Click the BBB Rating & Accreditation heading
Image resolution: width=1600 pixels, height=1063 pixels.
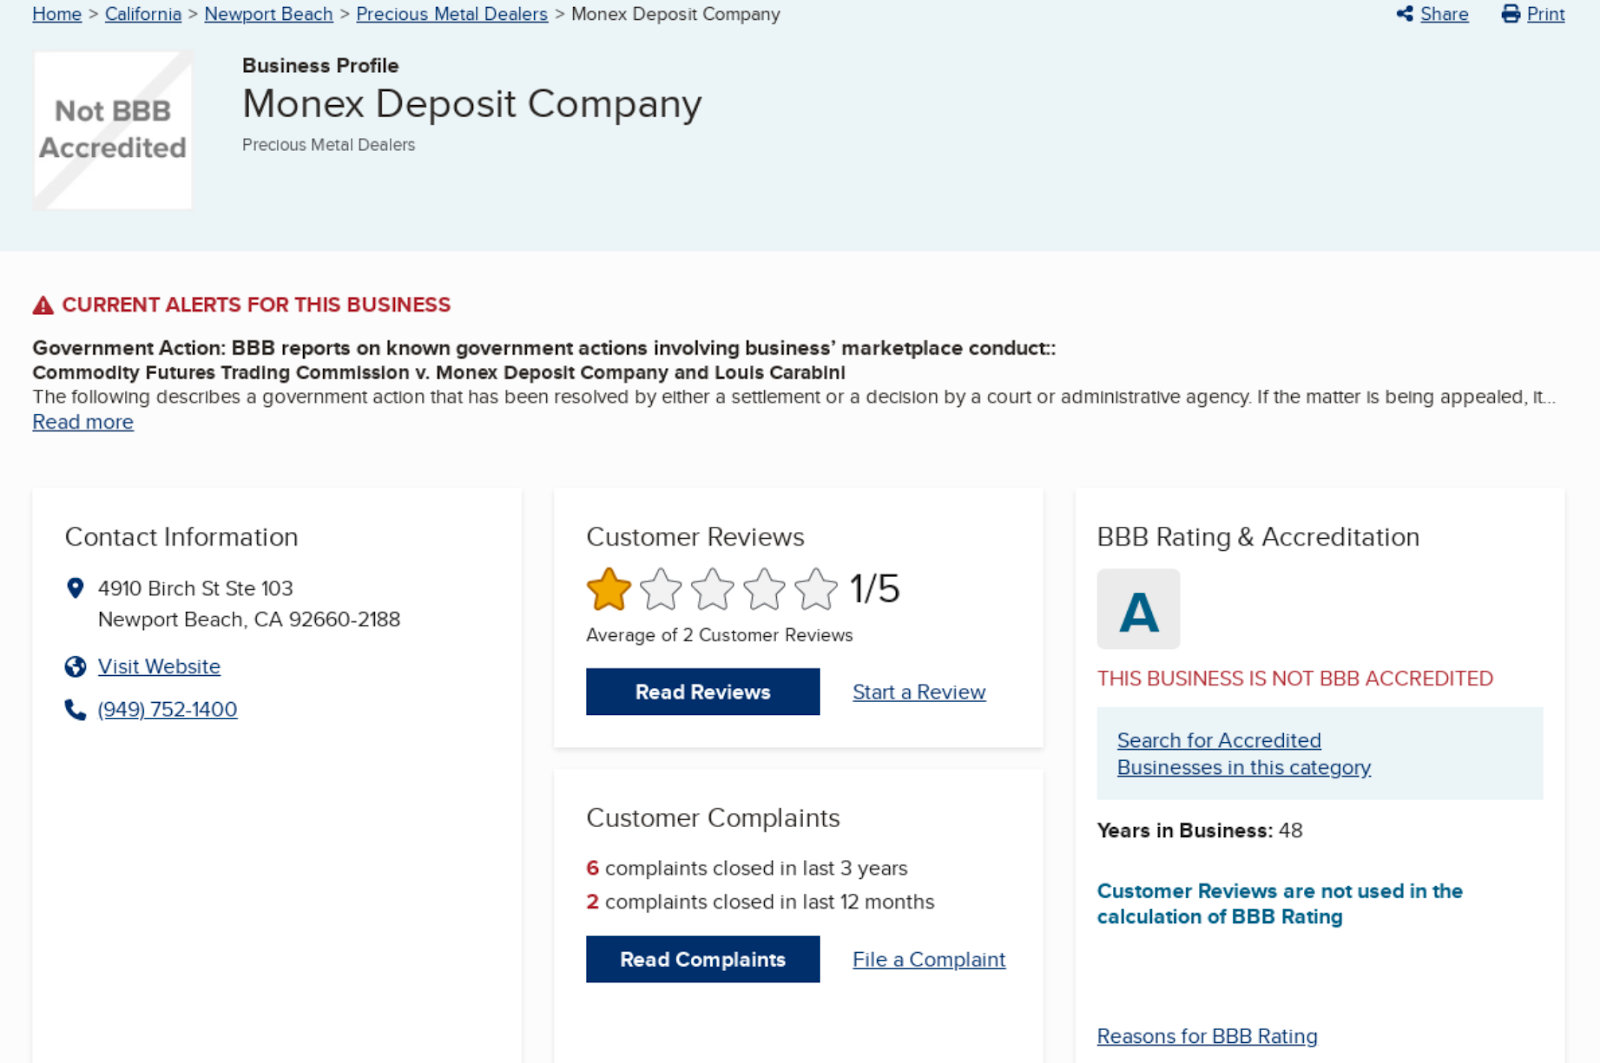pyautogui.click(x=1258, y=537)
